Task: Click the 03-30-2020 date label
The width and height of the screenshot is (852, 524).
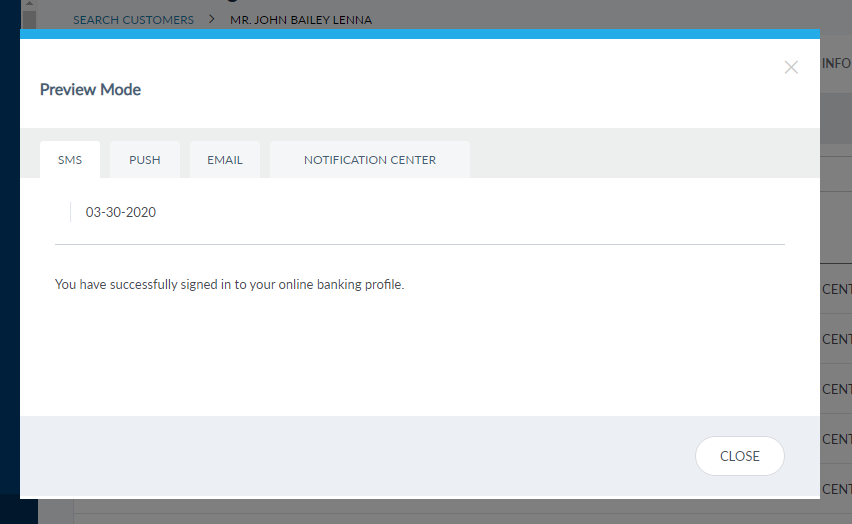Action: click(121, 212)
